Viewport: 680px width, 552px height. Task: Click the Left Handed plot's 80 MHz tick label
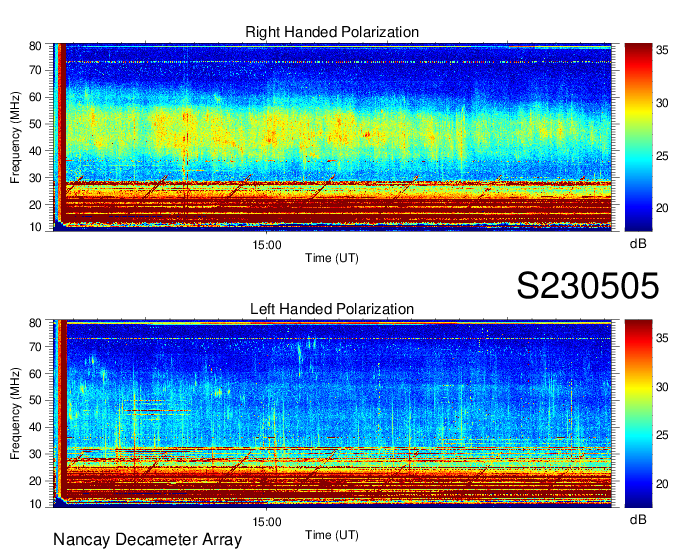click(35, 323)
